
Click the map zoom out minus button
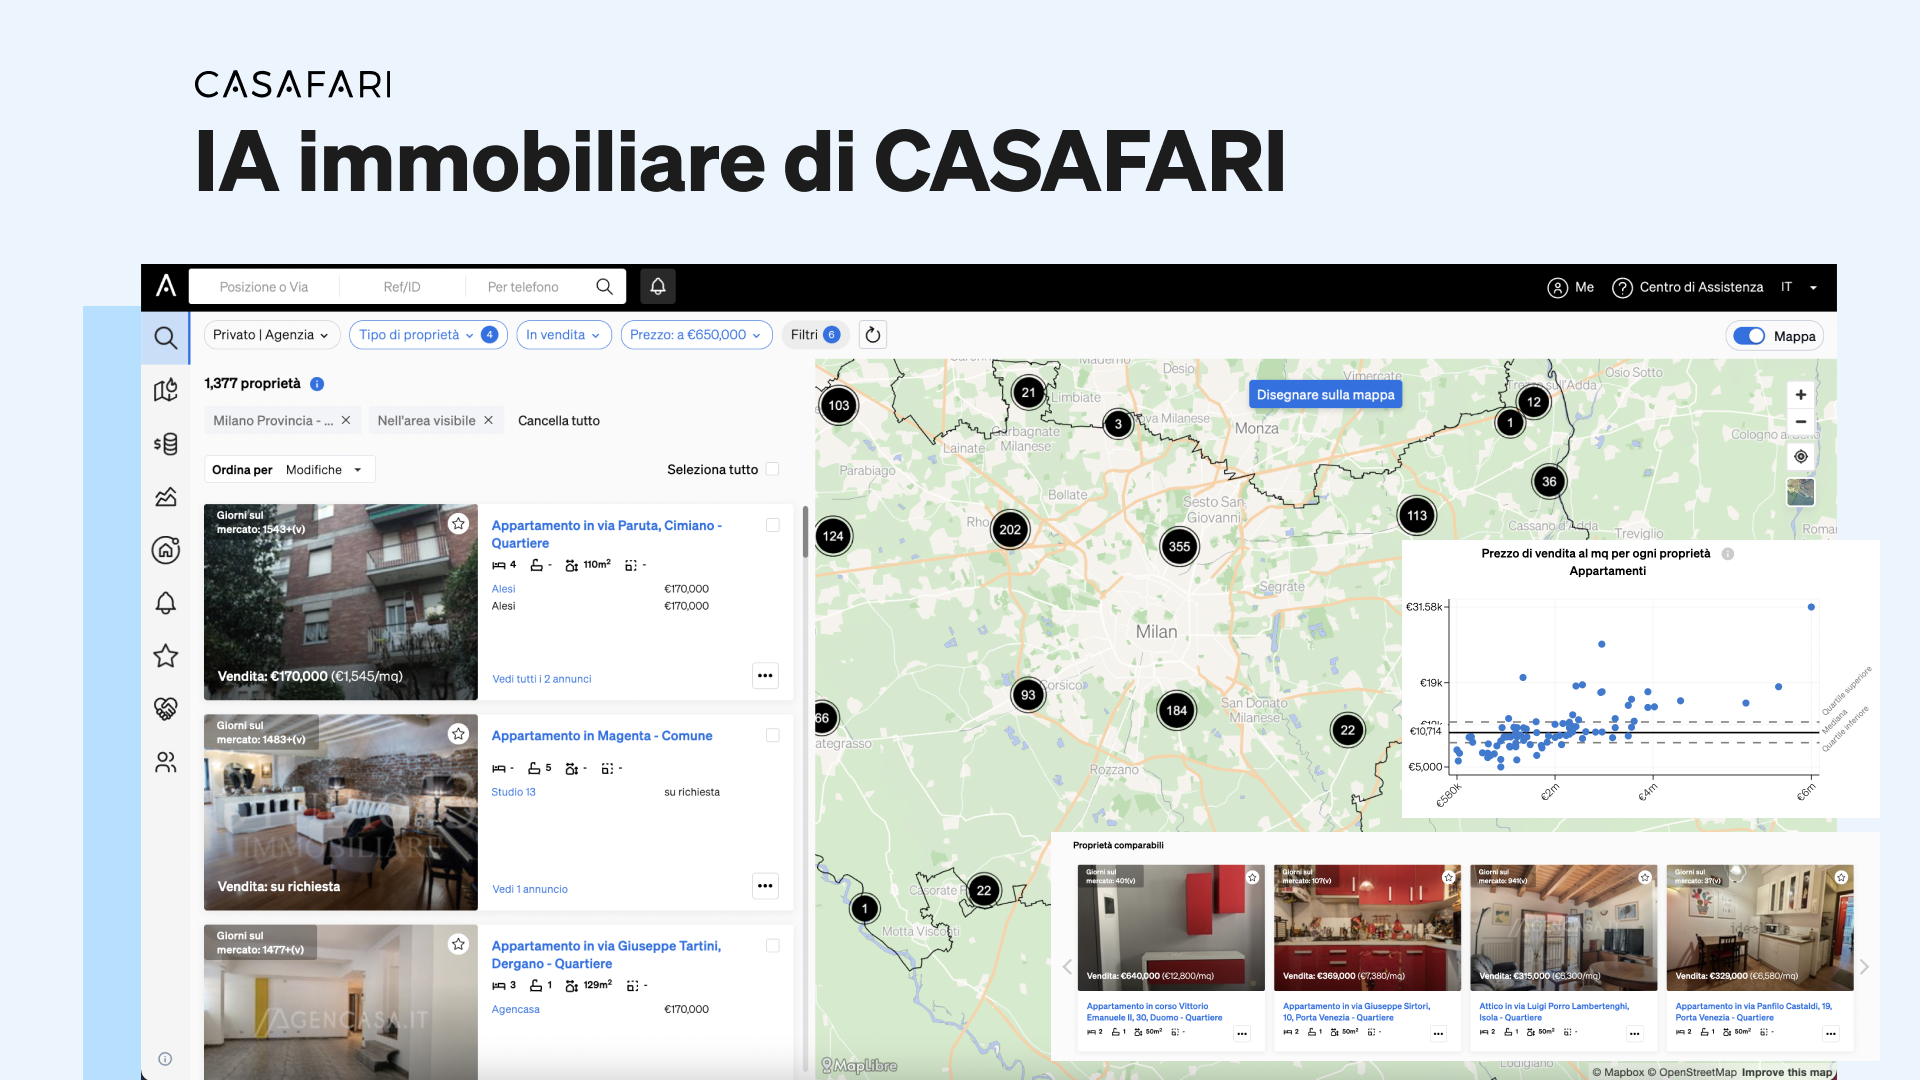pyautogui.click(x=1801, y=422)
